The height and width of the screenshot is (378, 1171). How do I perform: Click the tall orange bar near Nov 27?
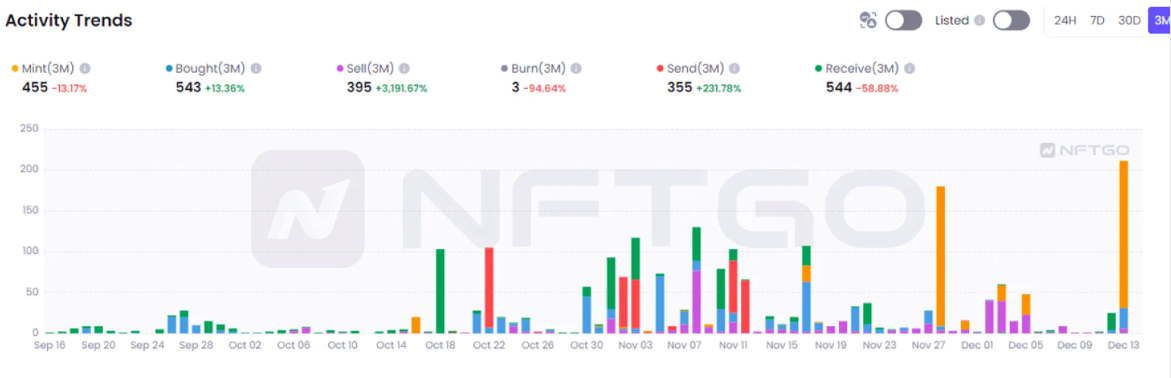[x=940, y=256]
